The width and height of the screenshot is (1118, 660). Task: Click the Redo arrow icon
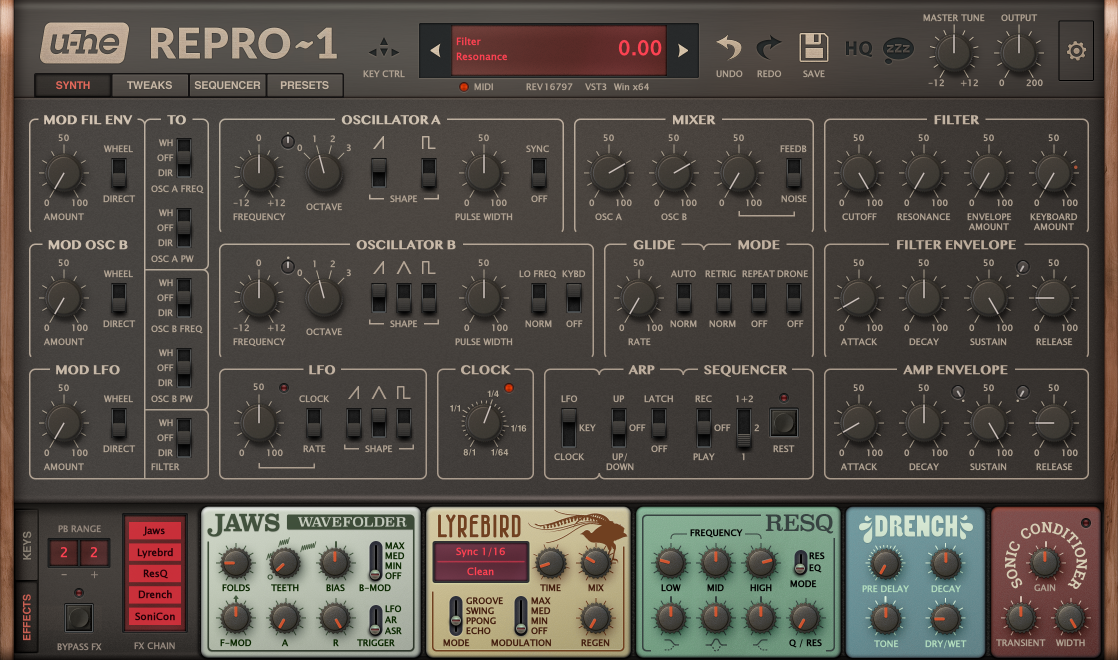click(x=769, y=48)
